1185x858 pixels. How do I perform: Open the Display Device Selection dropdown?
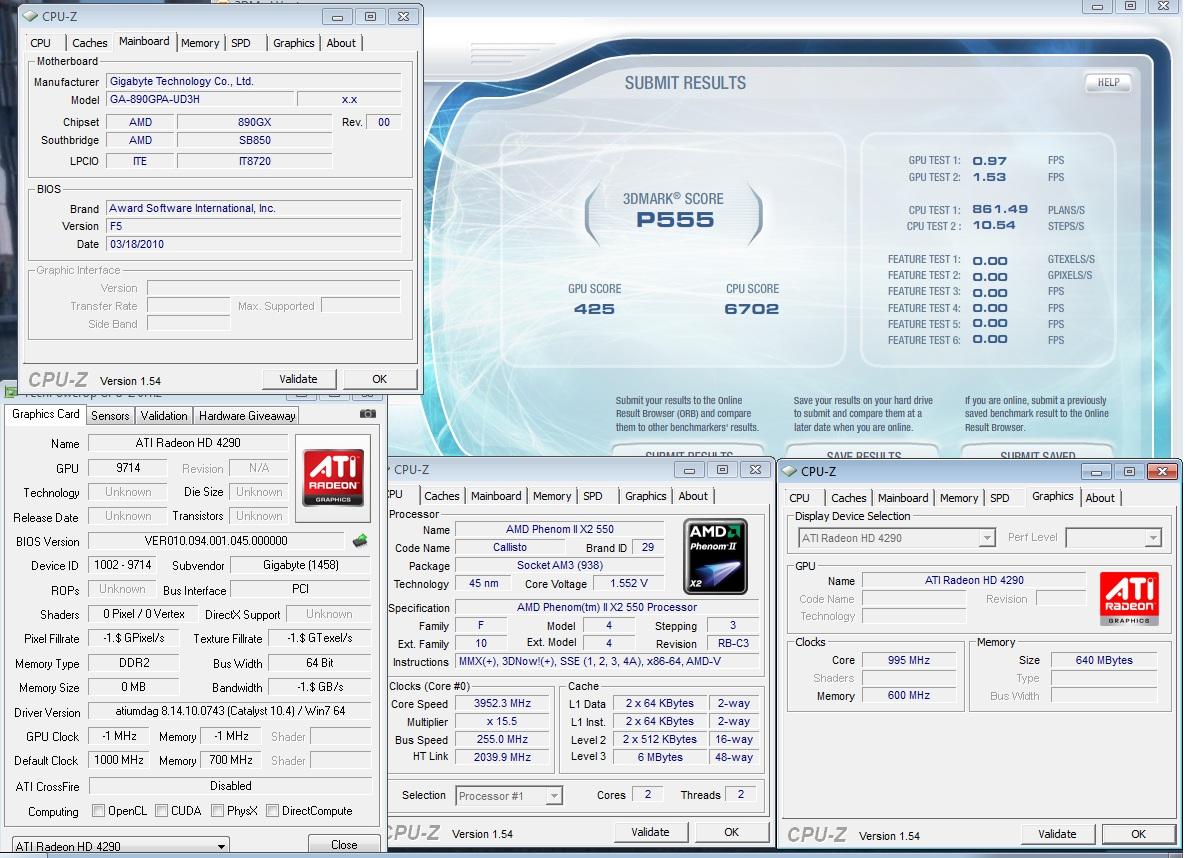click(987, 537)
